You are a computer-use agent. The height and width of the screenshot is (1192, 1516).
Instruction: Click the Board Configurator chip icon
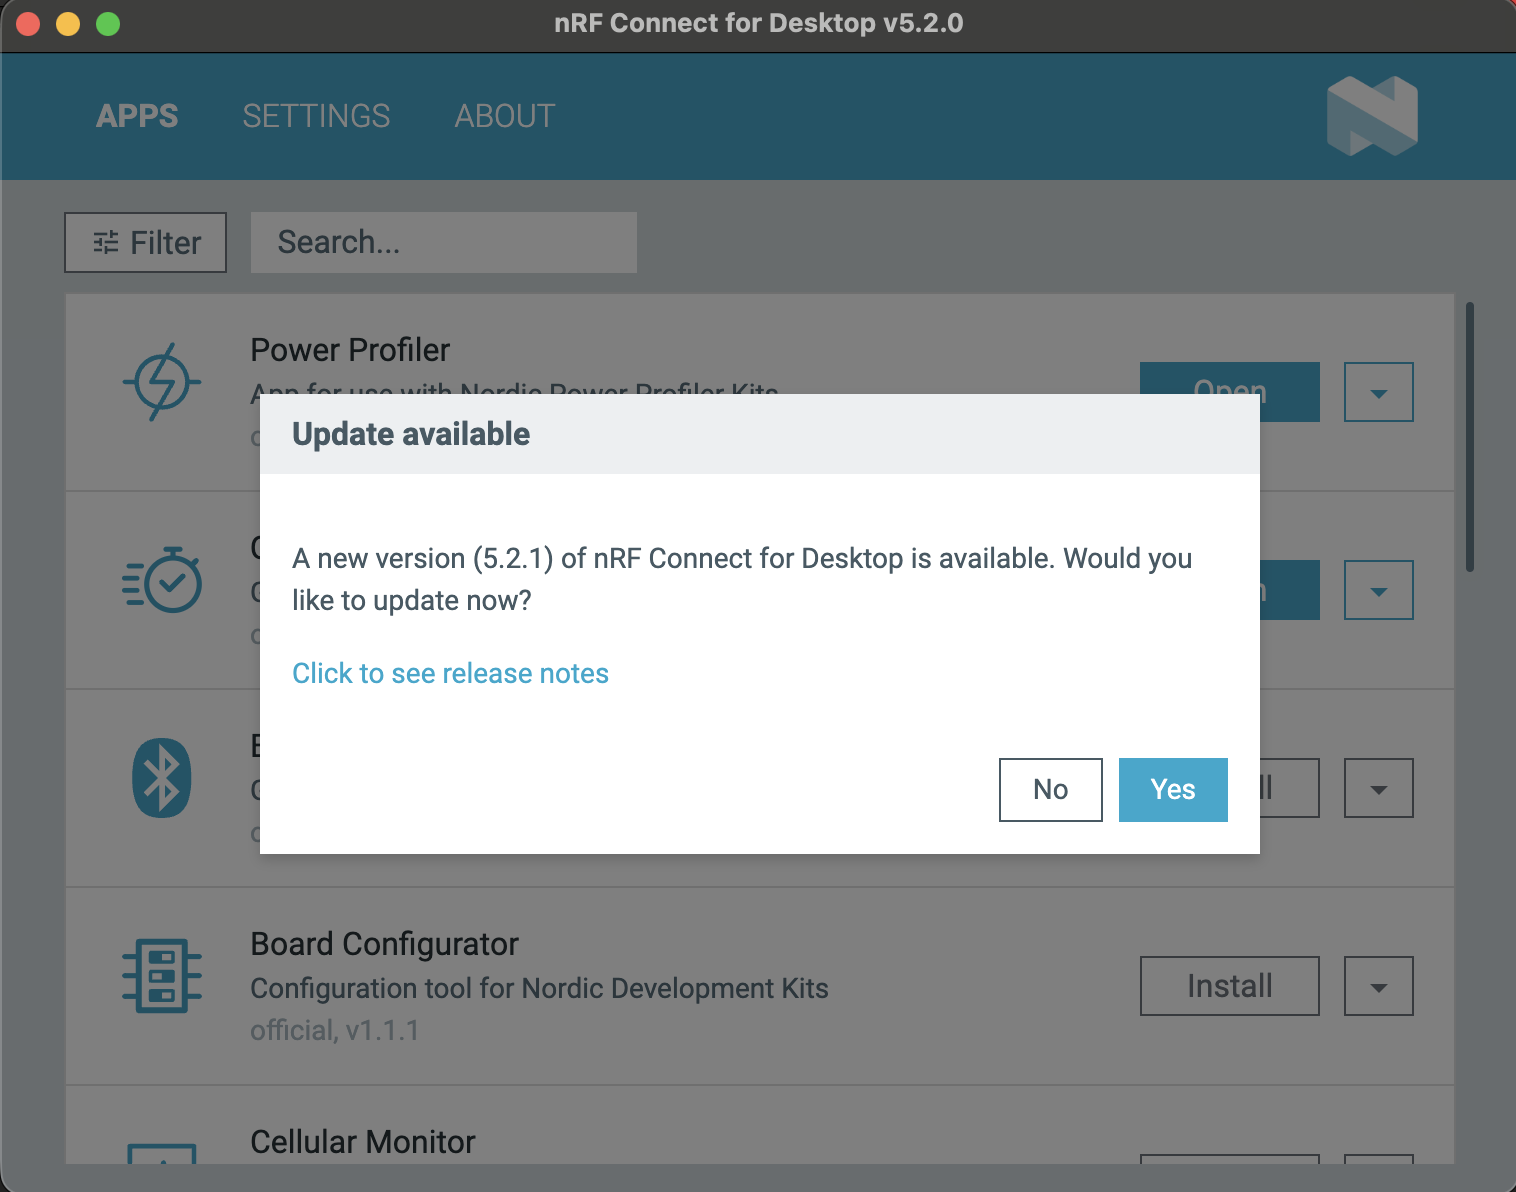162,976
